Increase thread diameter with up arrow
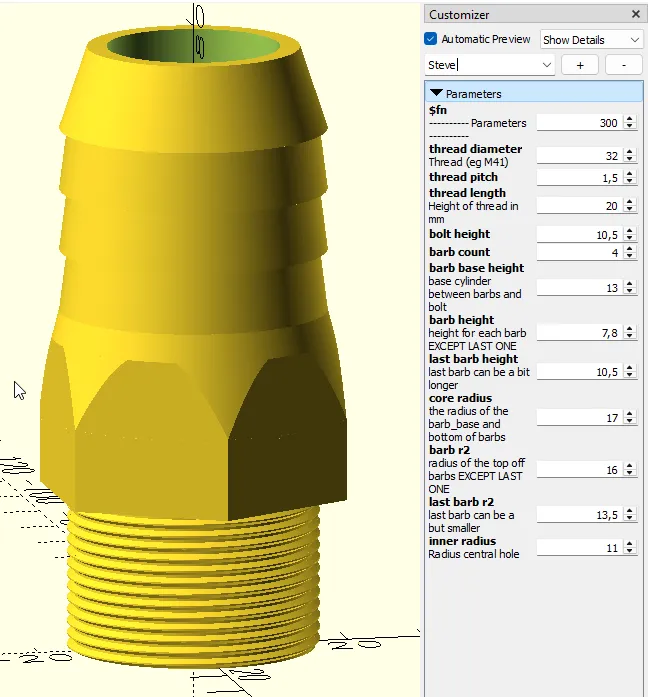Screen dimensions: 648x697 [629, 152]
